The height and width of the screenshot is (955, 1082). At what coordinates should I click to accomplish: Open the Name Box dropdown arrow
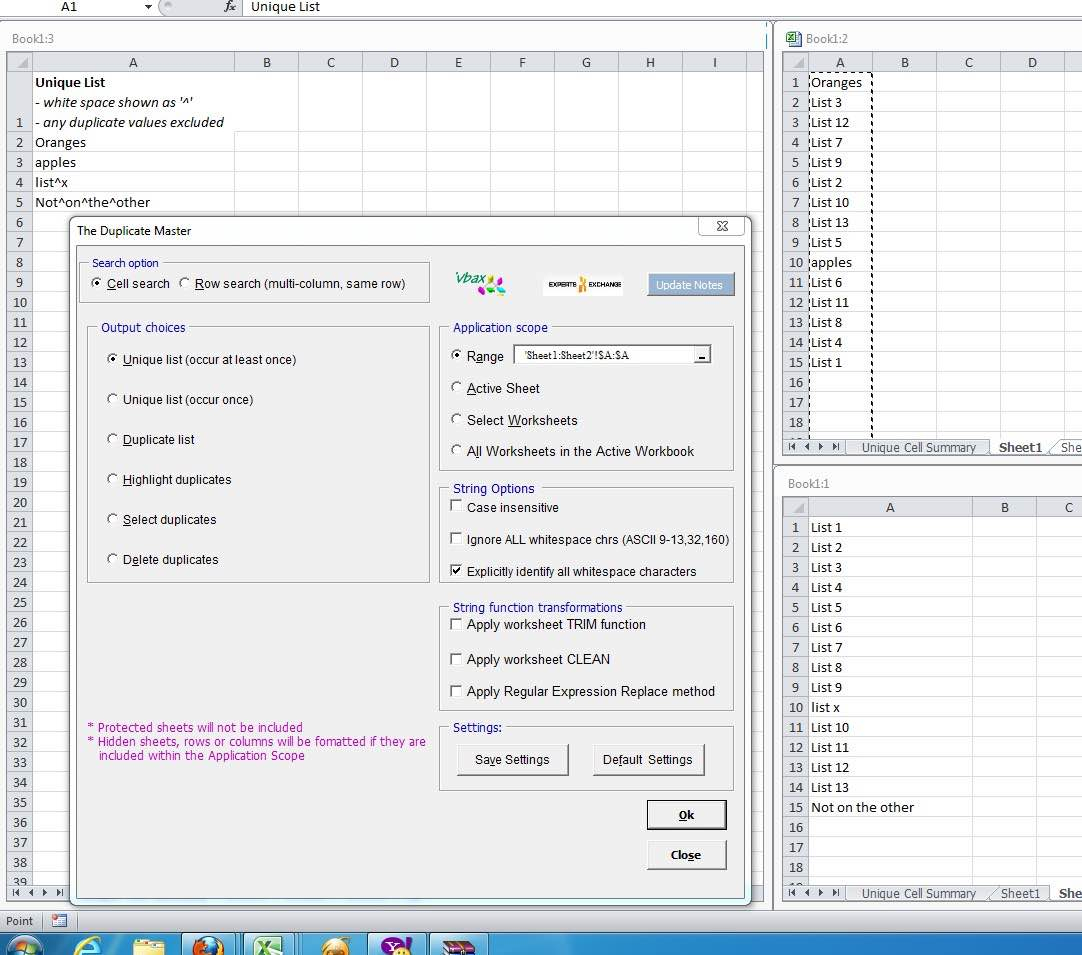pos(147,8)
